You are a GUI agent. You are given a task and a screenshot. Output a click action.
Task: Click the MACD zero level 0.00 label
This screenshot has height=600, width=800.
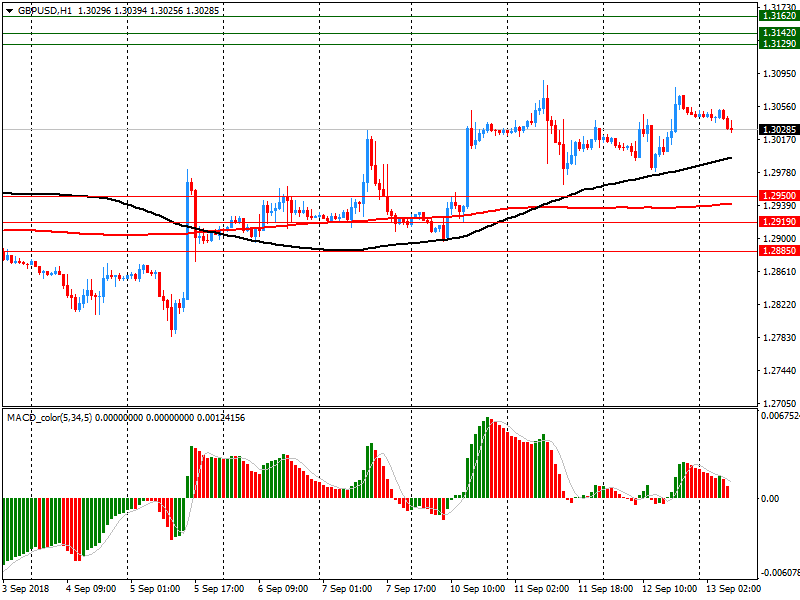click(x=770, y=498)
